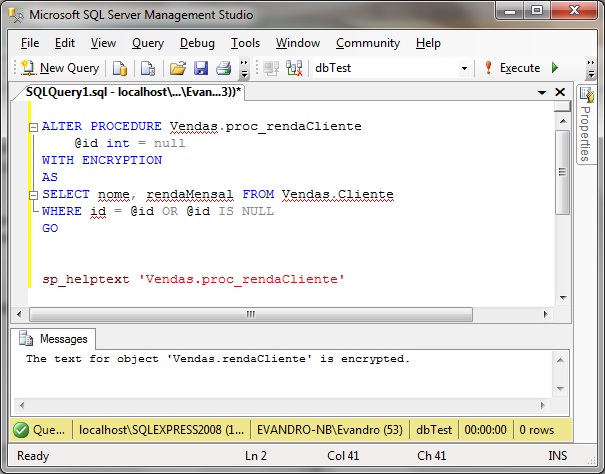Save the query with the floppy disk icon
605x474 pixels.
(201, 68)
